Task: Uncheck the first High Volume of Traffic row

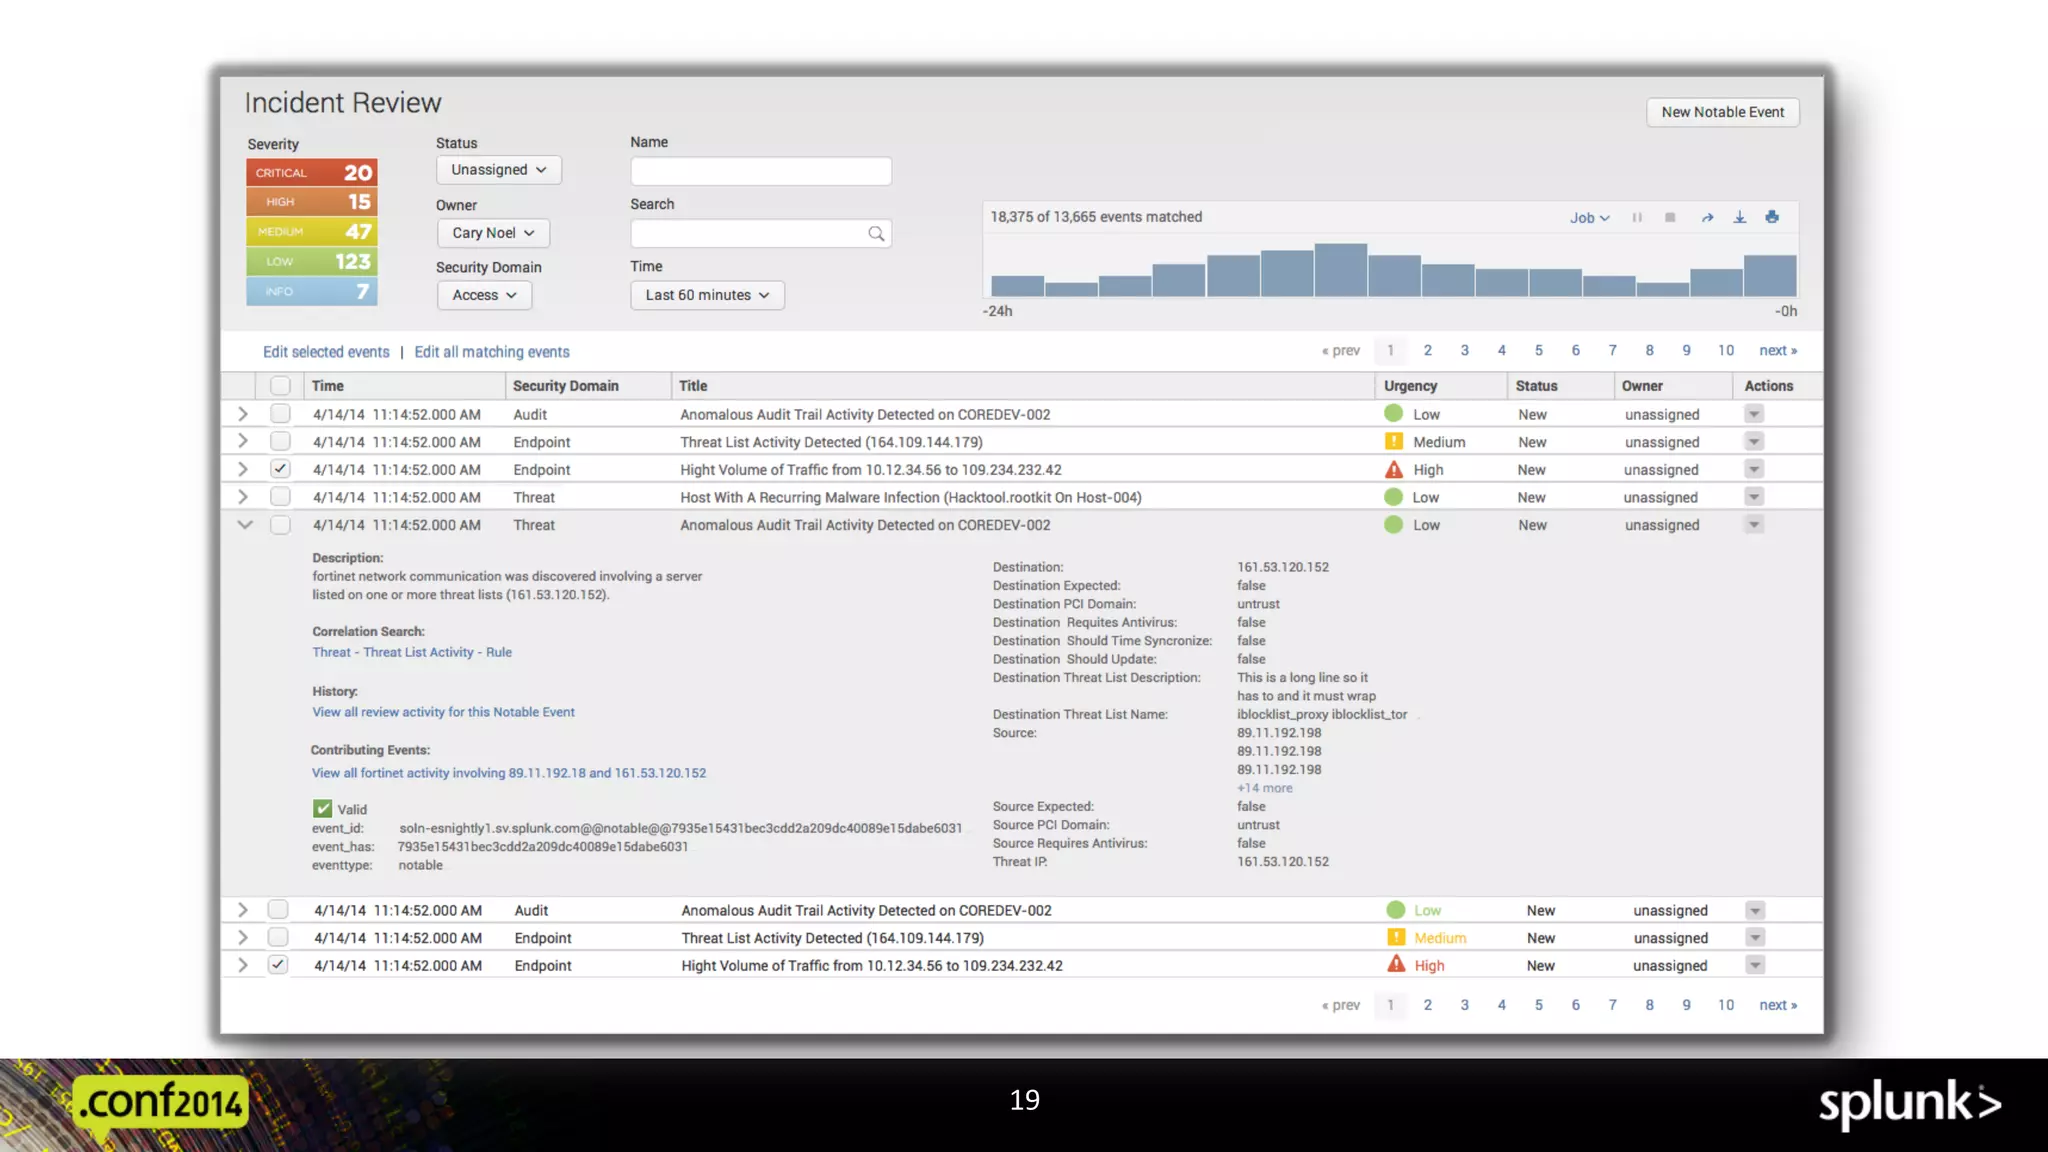Action: tap(280, 469)
